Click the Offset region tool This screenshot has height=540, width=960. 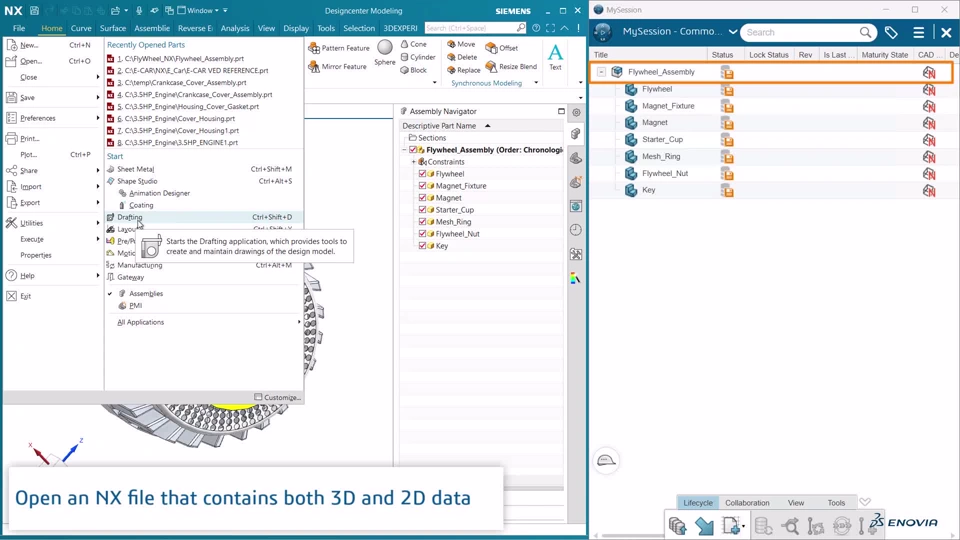click(x=501, y=48)
